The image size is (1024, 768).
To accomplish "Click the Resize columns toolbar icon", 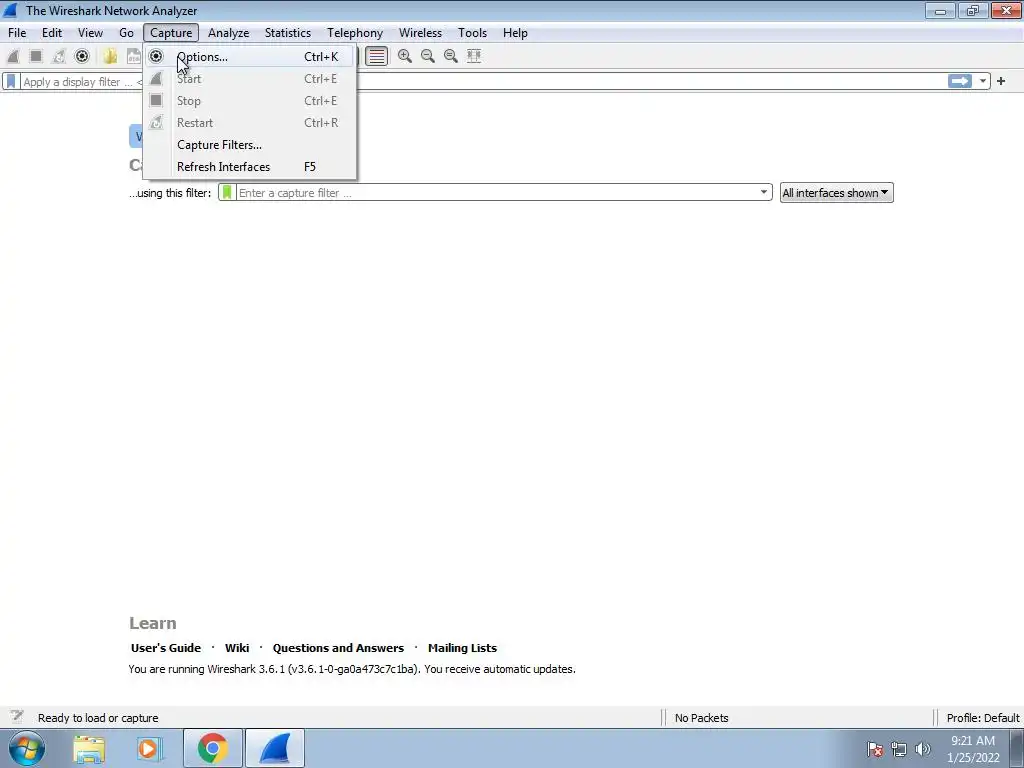I will [x=474, y=56].
